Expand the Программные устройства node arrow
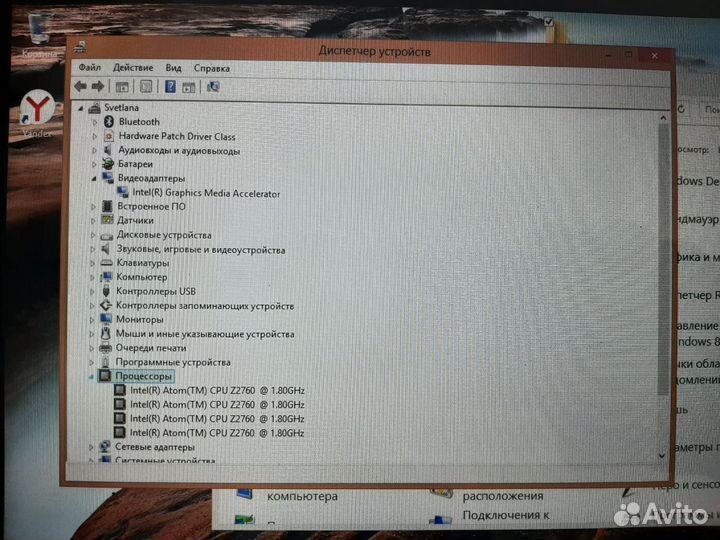Image resolution: width=720 pixels, height=540 pixels. pos(91,362)
